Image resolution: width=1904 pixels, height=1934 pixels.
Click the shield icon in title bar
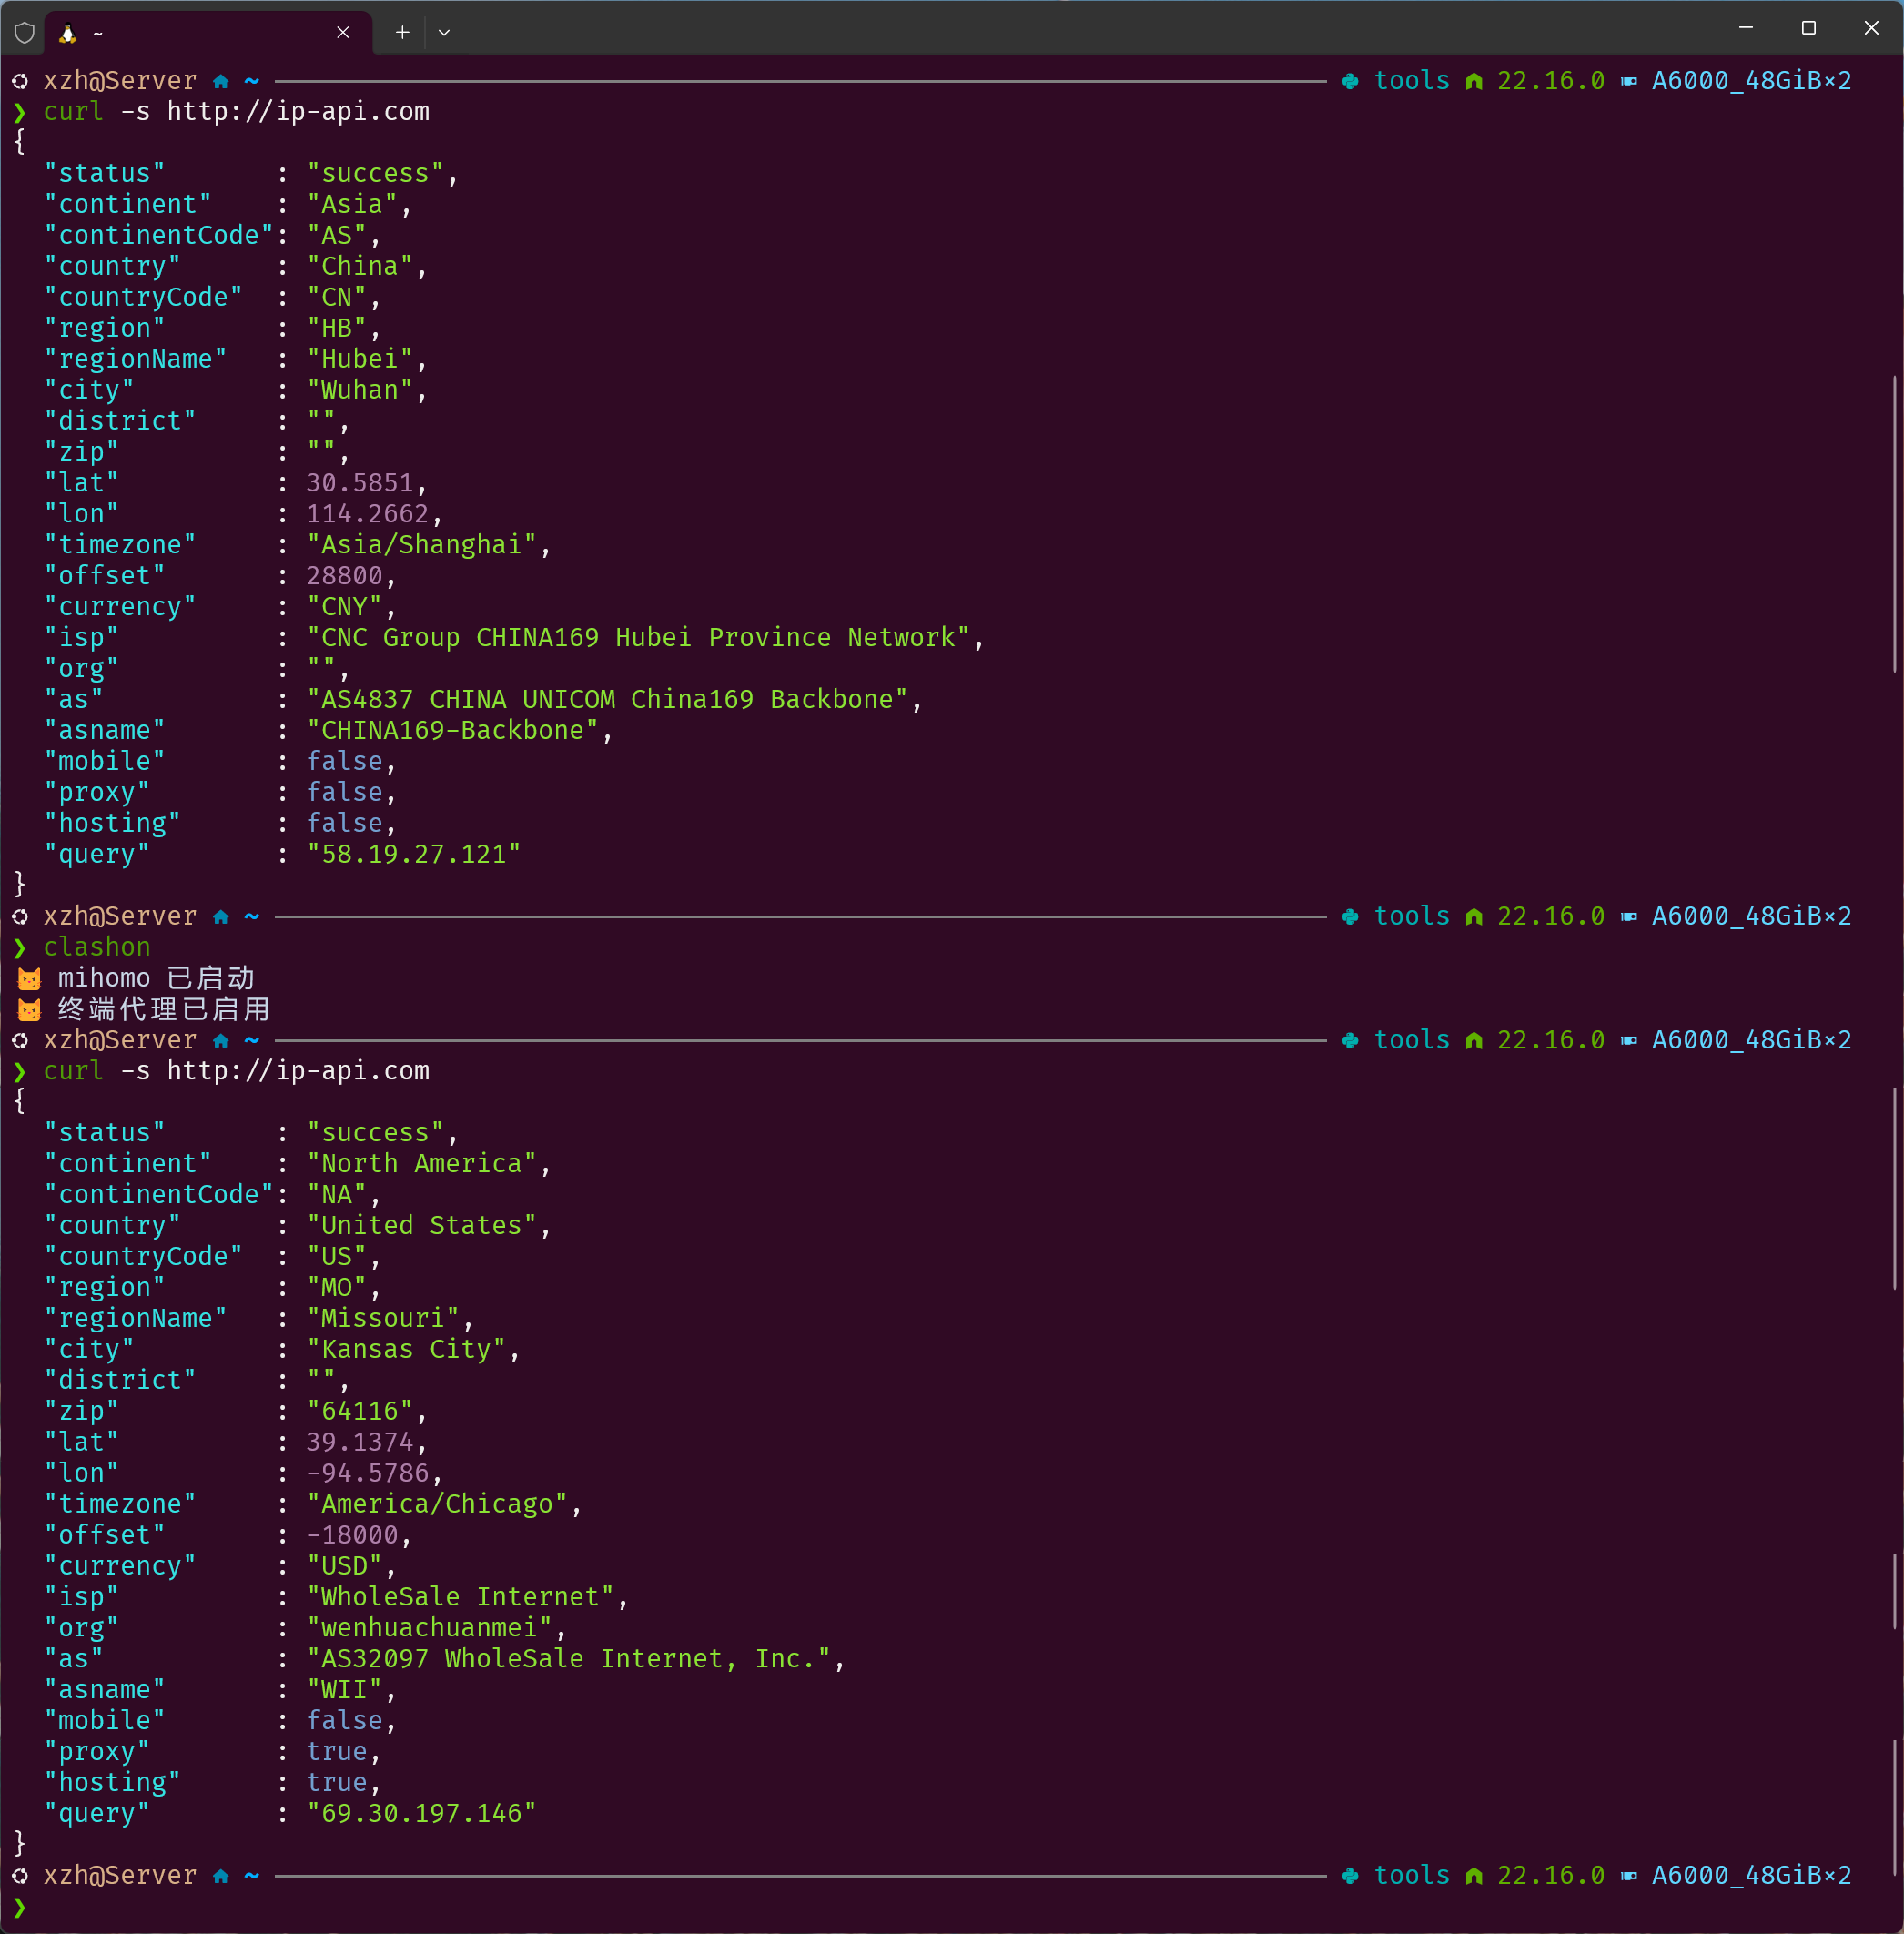(x=25, y=33)
